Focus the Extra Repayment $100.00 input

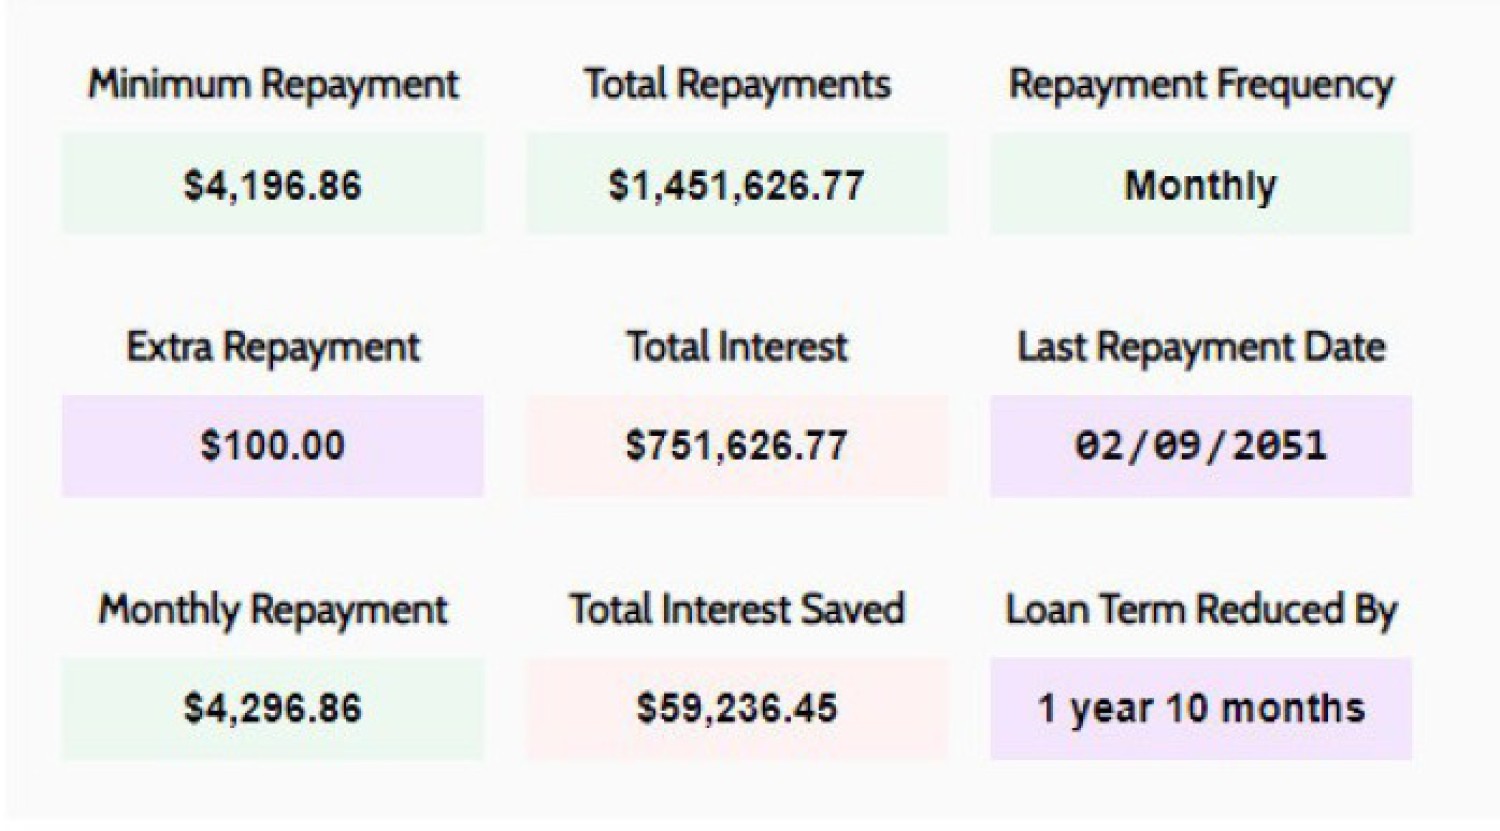tap(272, 446)
